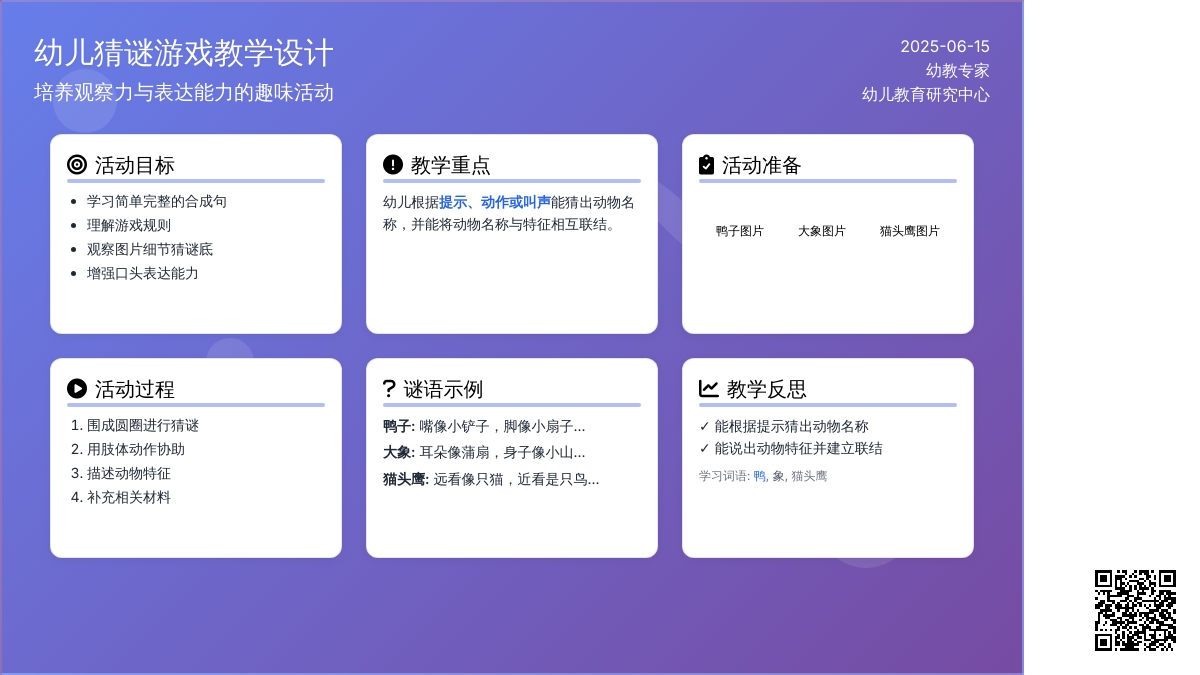The width and height of the screenshot is (1200, 675).
Task: Click the highlighted text 提示、动作或叫声
Action: click(x=495, y=202)
